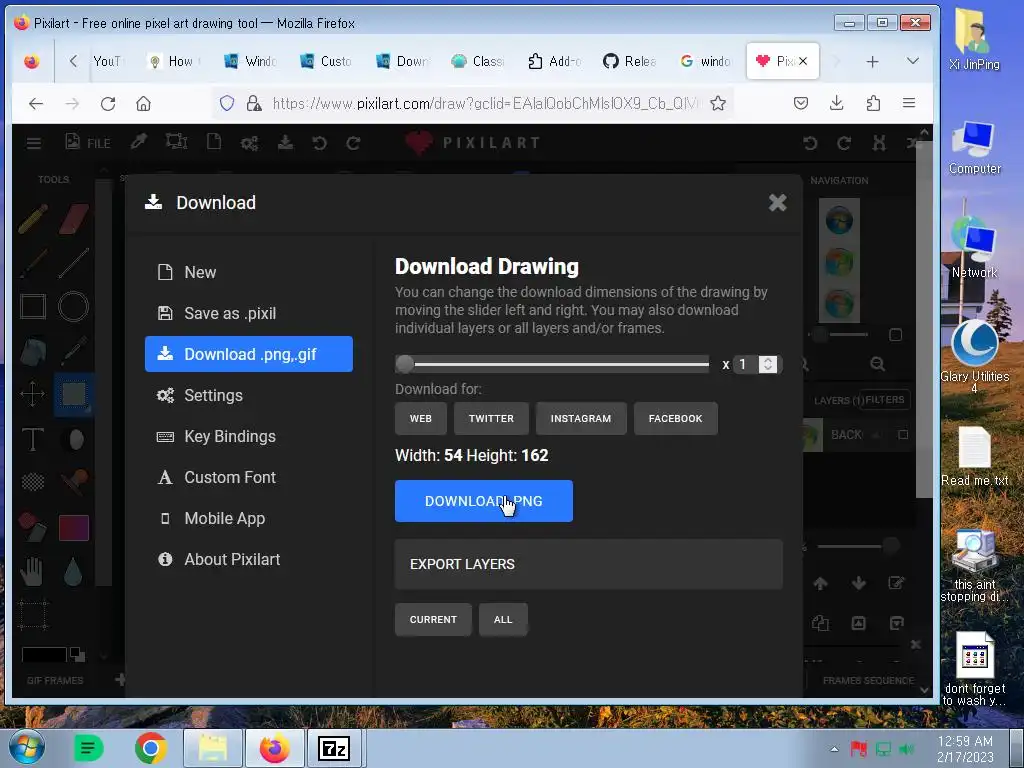The height and width of the screenshot is (768, 1024).
Task: Click the download size slider handle
Action: tap(405, 364)
